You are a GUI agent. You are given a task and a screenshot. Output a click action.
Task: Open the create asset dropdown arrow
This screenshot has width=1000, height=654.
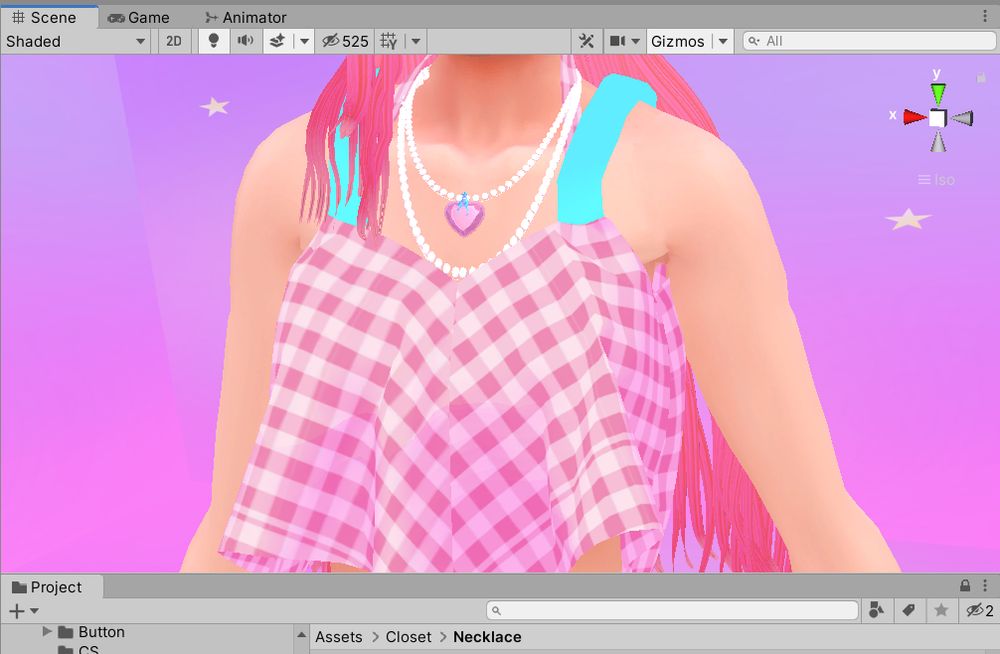[34, 611]
